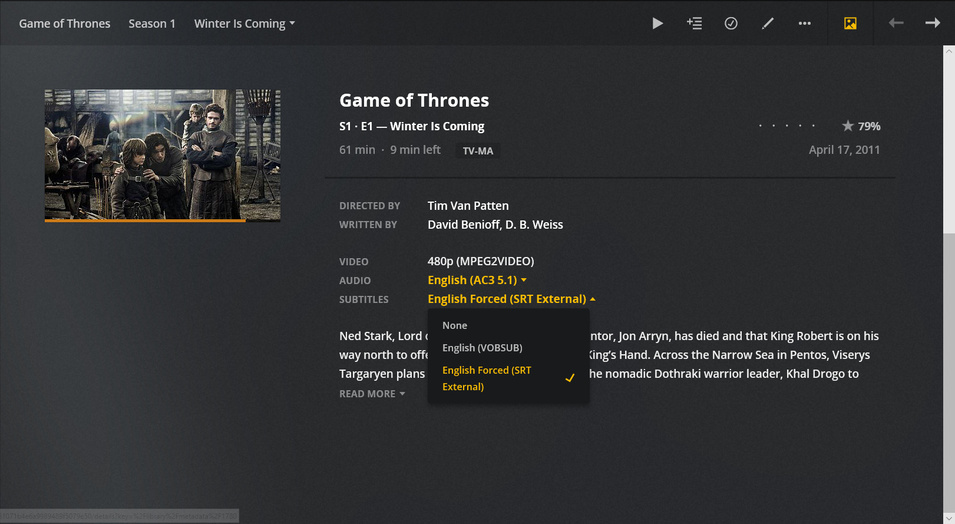Open the English (AC3 5.1) audio dropdown

pos(477,280)
